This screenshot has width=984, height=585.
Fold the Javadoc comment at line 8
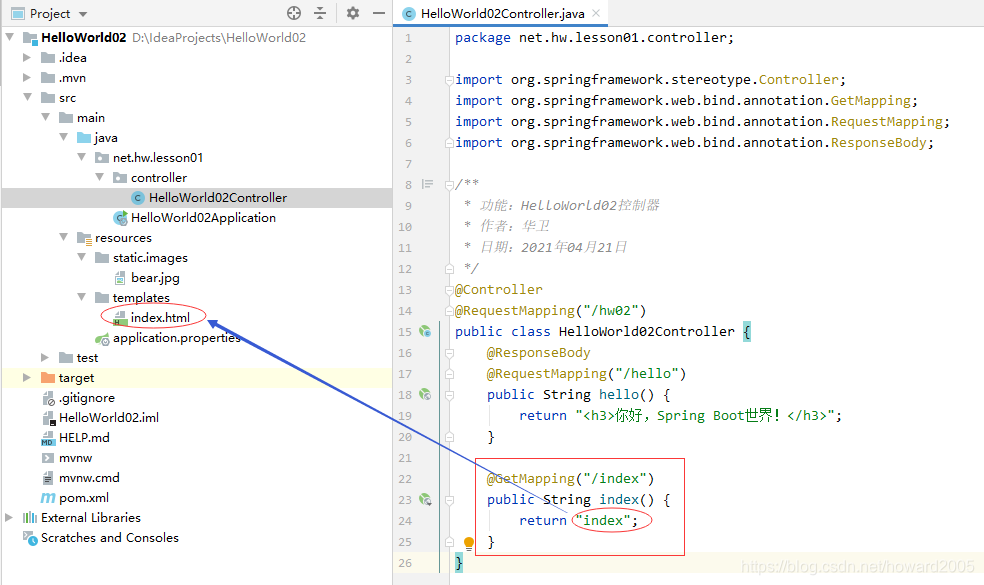point(449,185)
